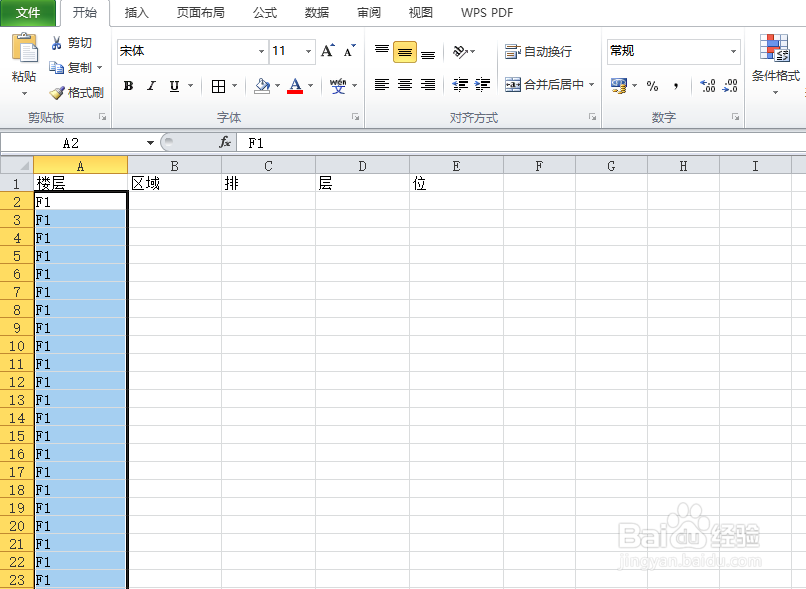Image resolution: width=806 pixels, height=589 pixels.
Task: Click the accounting currency format icon
Action: 619,85
